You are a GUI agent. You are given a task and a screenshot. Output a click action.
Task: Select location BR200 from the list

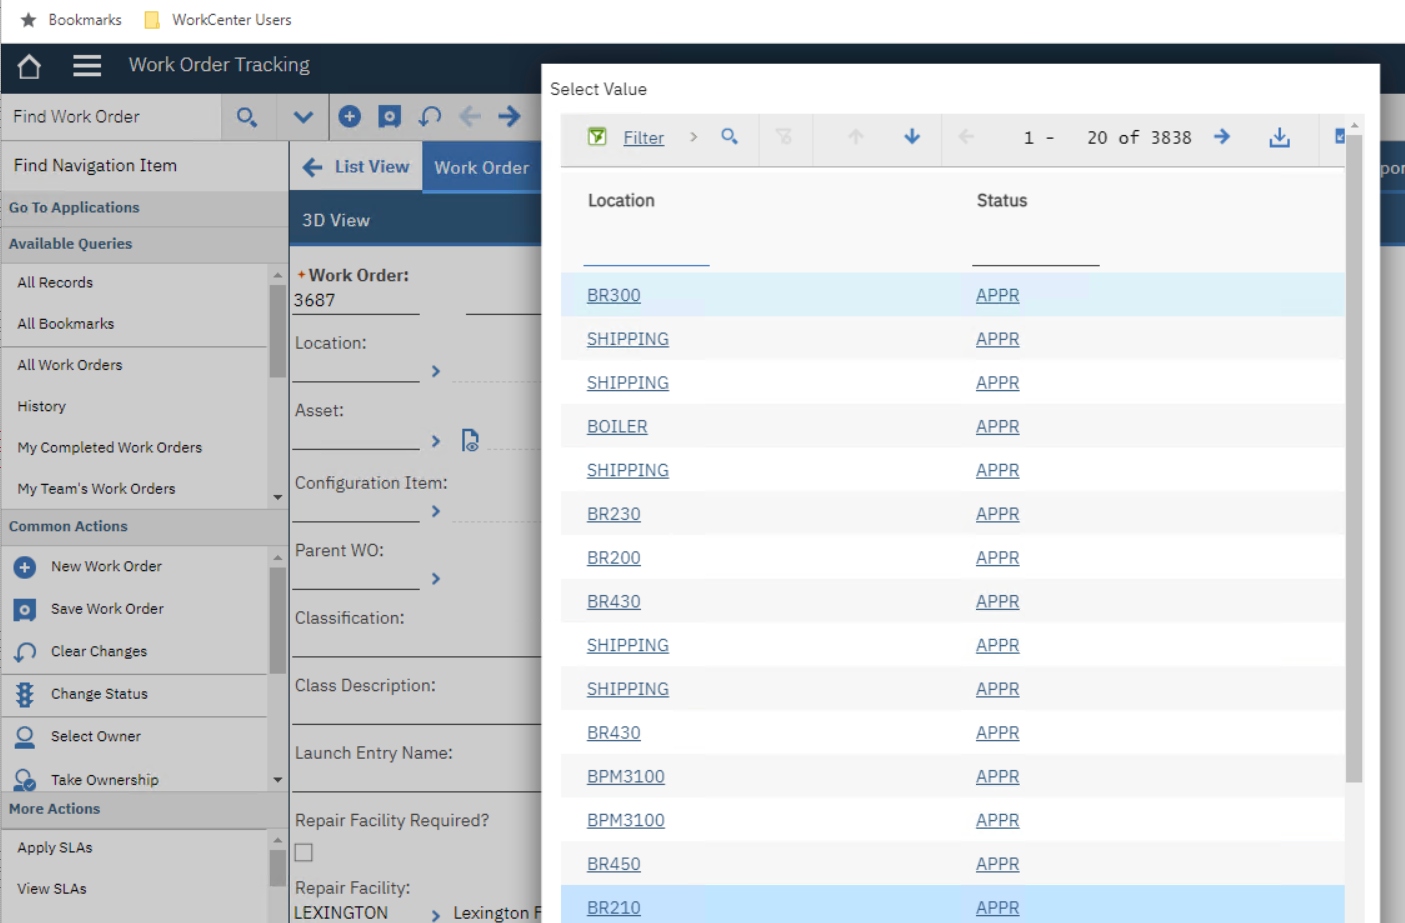pyautogui.click(x=614, y=558)
